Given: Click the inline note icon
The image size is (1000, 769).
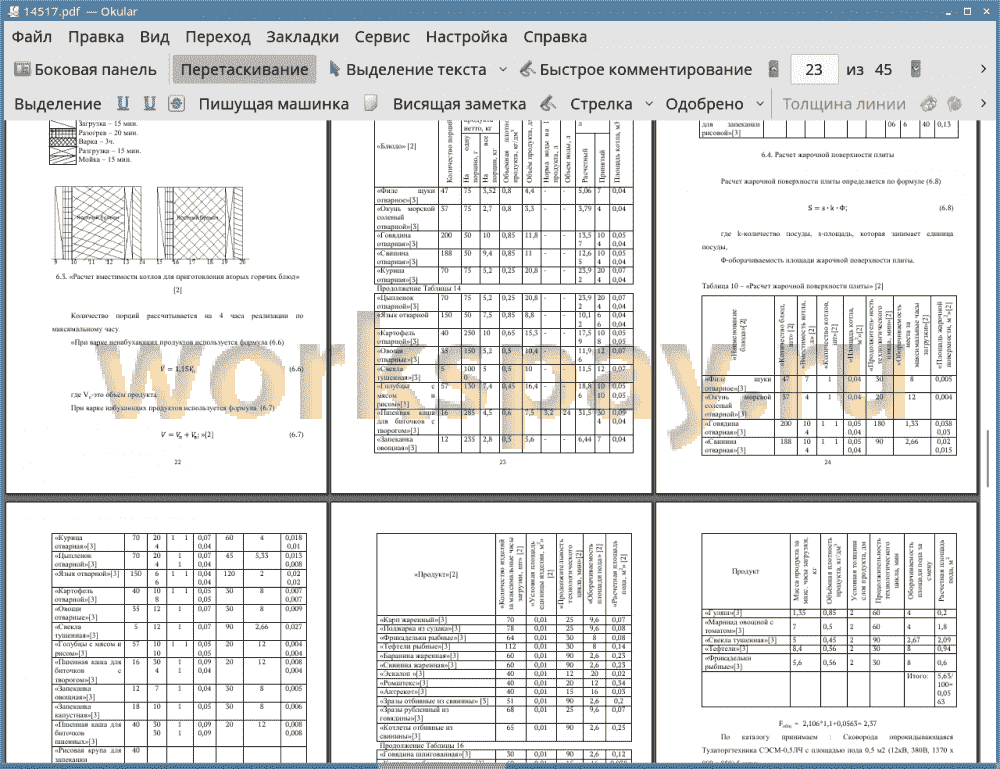Looking at the screenshot, I should click(x=371, y=104).
